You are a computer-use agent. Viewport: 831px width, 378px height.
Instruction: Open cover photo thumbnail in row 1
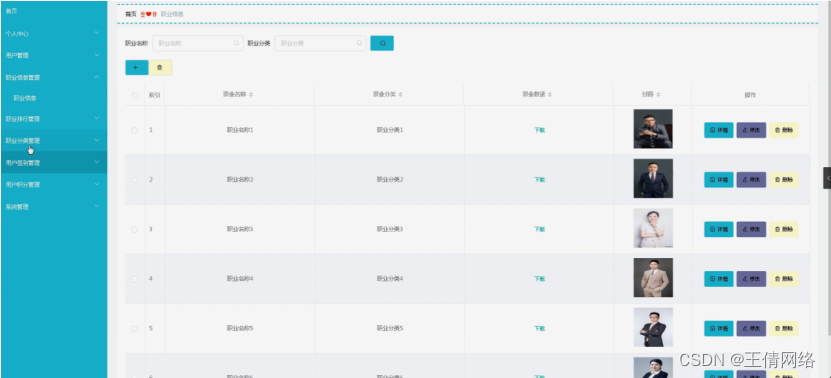[x=653, y=129]
